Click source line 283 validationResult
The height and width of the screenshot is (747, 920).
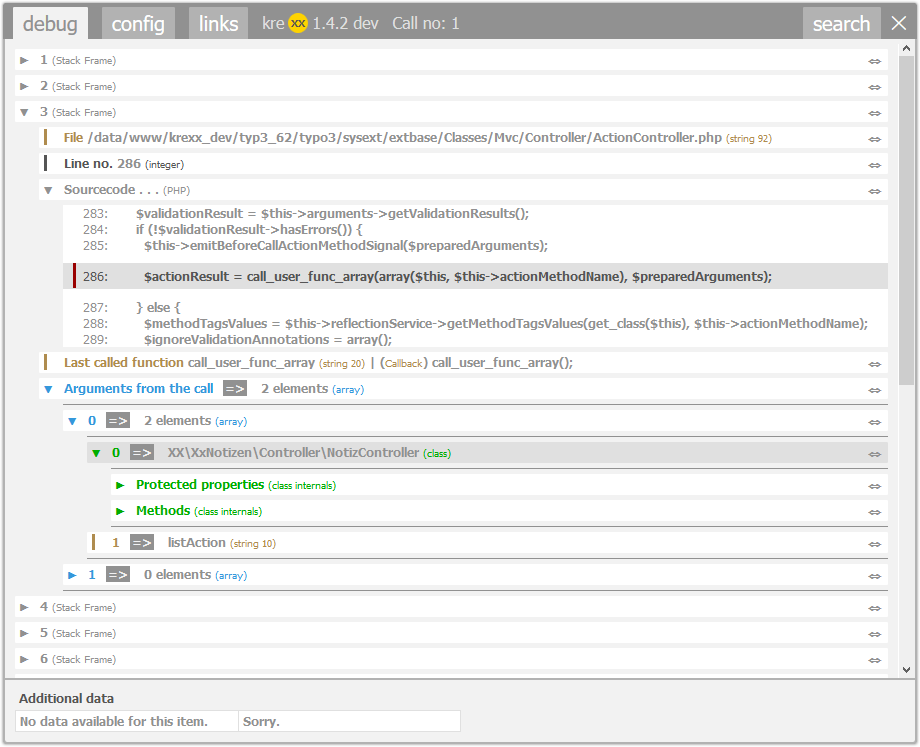point(332,214)
